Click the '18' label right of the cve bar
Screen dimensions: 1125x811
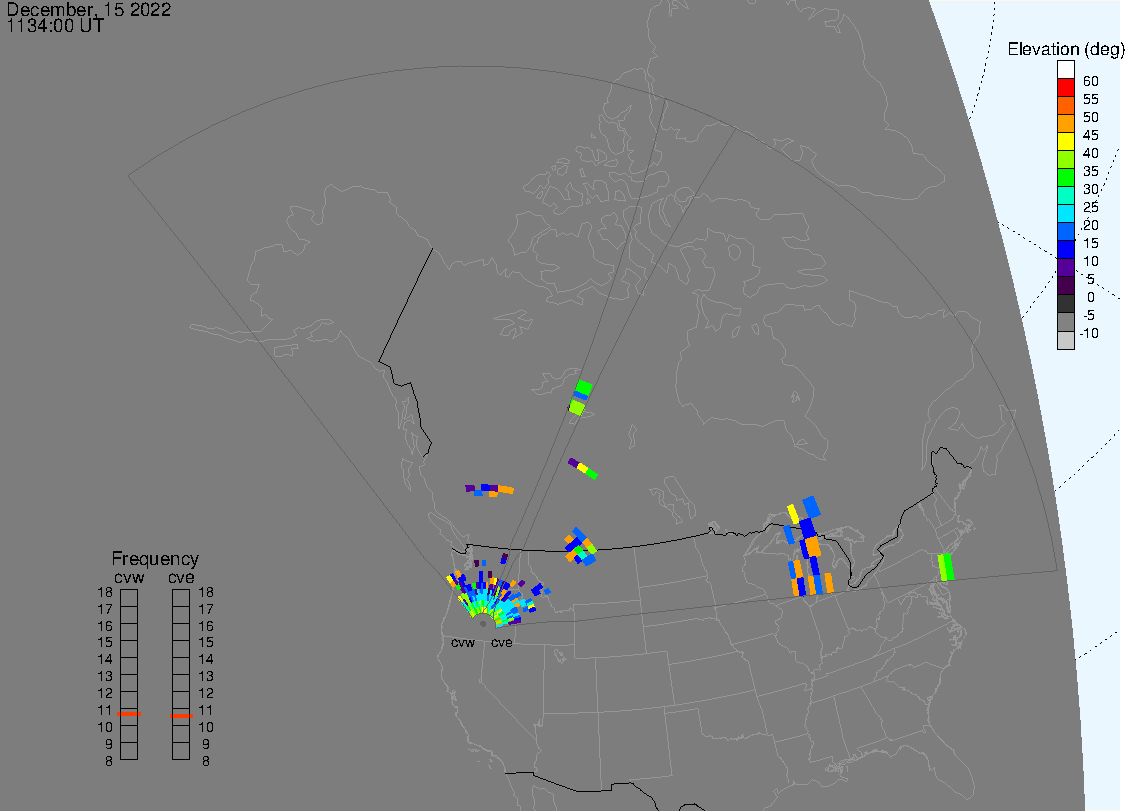tap(206, 592)
